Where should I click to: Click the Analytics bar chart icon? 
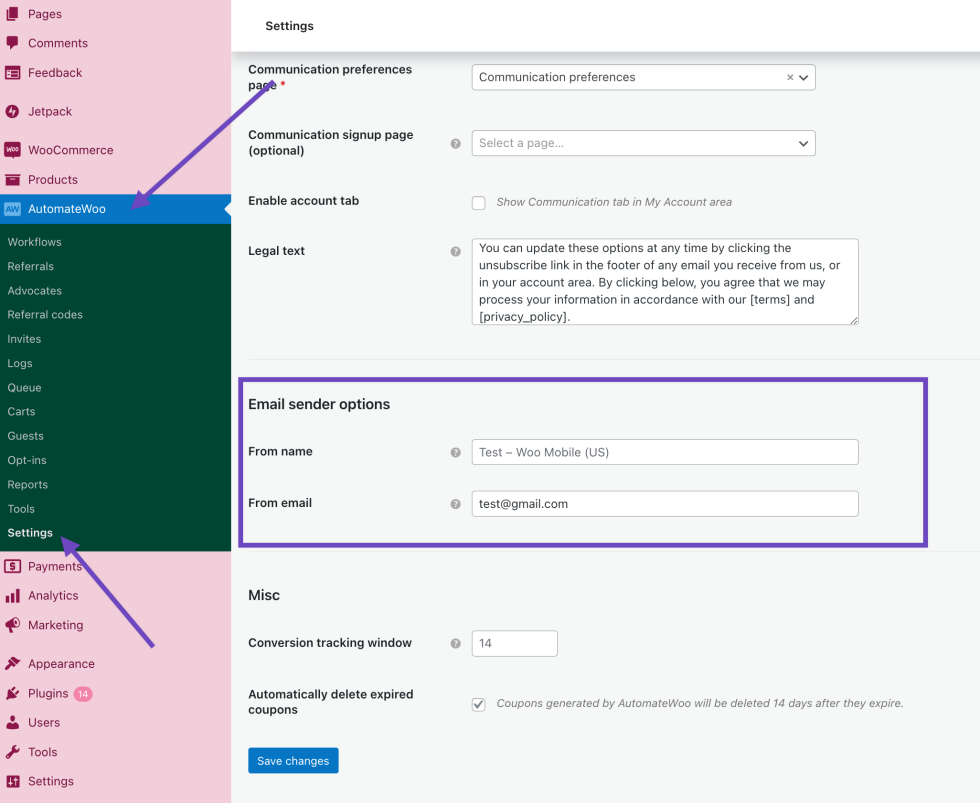point(12,596)
